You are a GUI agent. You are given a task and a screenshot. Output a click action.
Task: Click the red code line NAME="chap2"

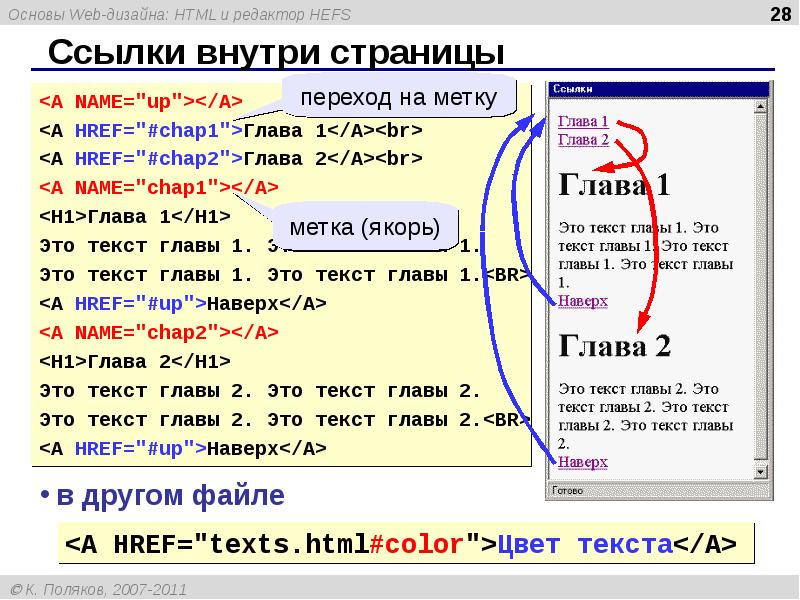click(158, 332)
